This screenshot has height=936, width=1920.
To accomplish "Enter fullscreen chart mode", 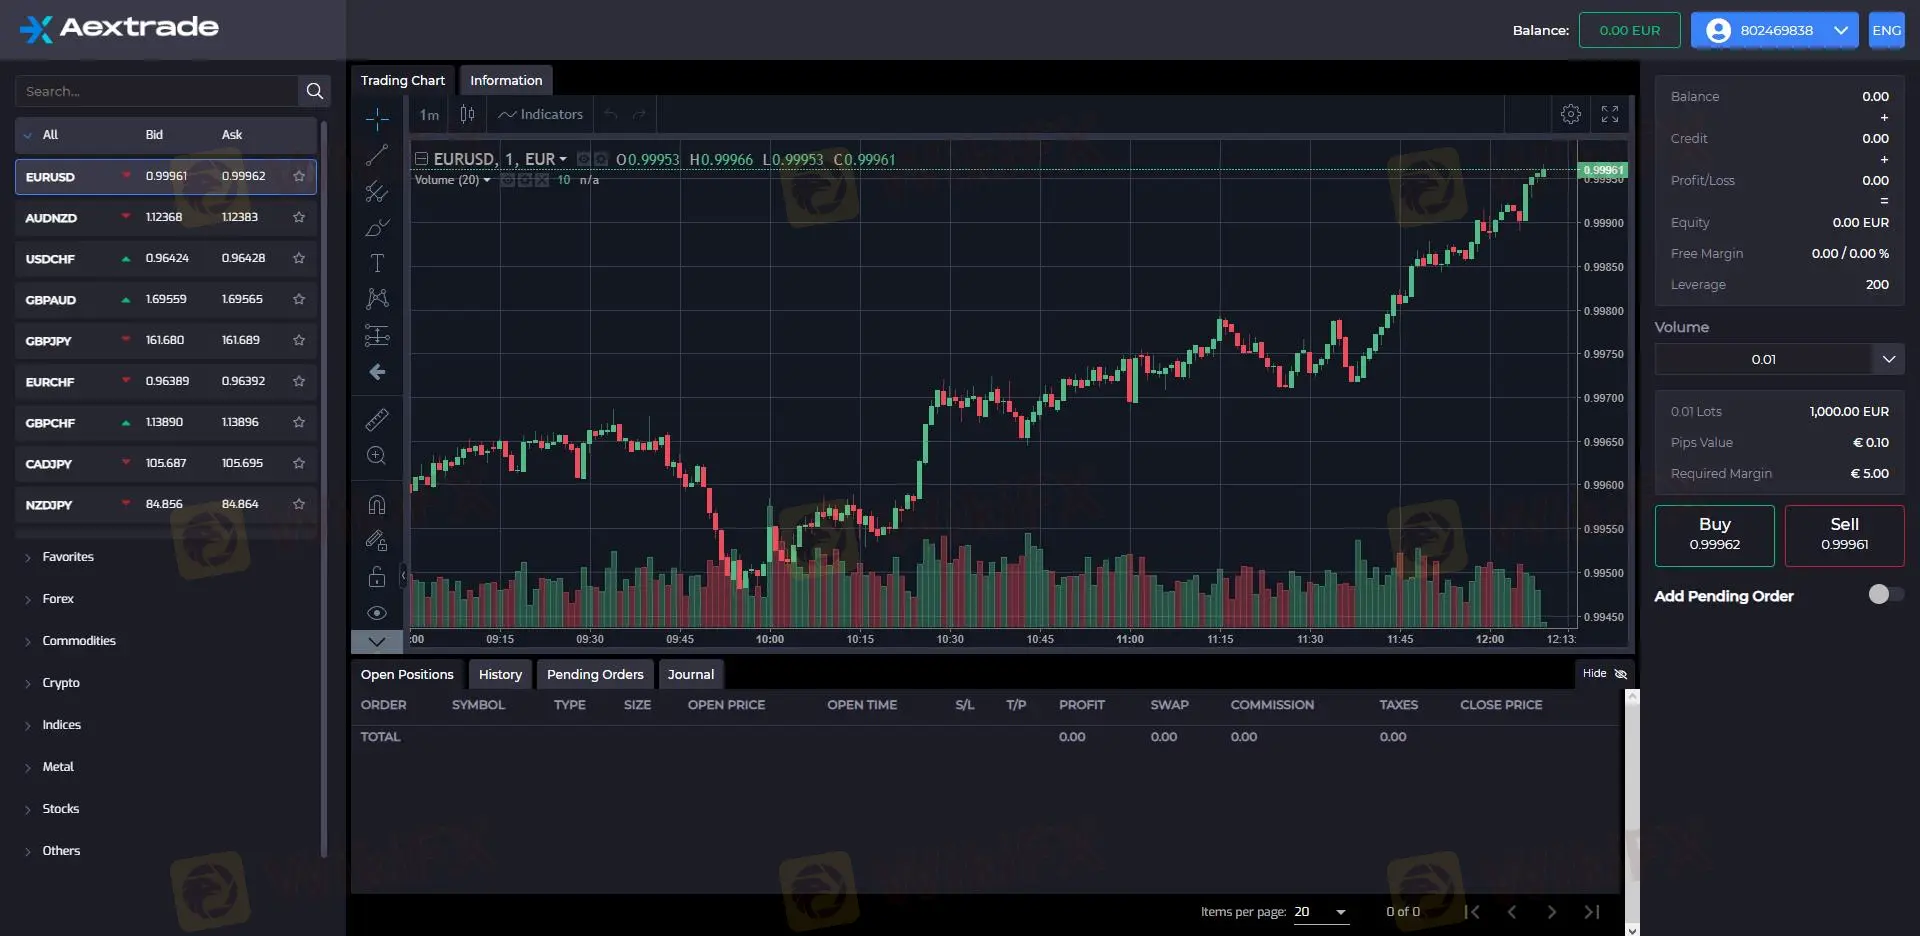I will 1608,114.
